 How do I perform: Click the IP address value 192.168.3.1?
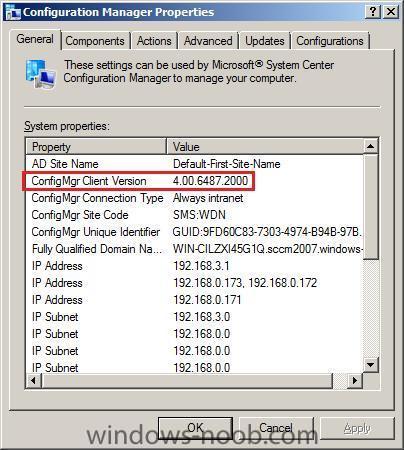[x=201, y=266]
